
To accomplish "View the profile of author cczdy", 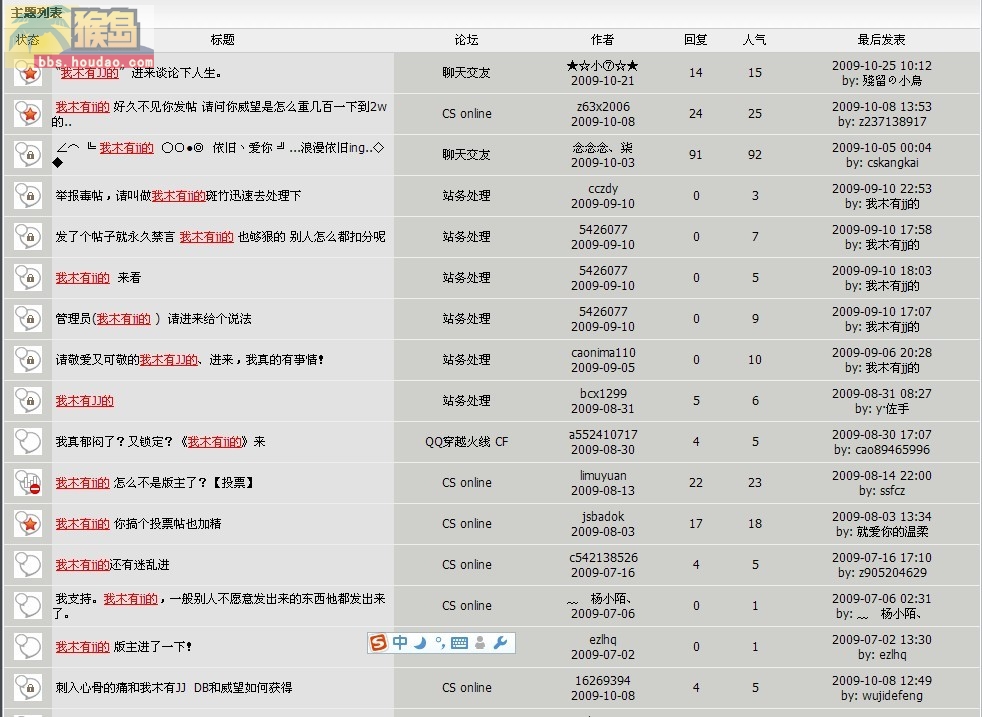I will tap(603, 188).
